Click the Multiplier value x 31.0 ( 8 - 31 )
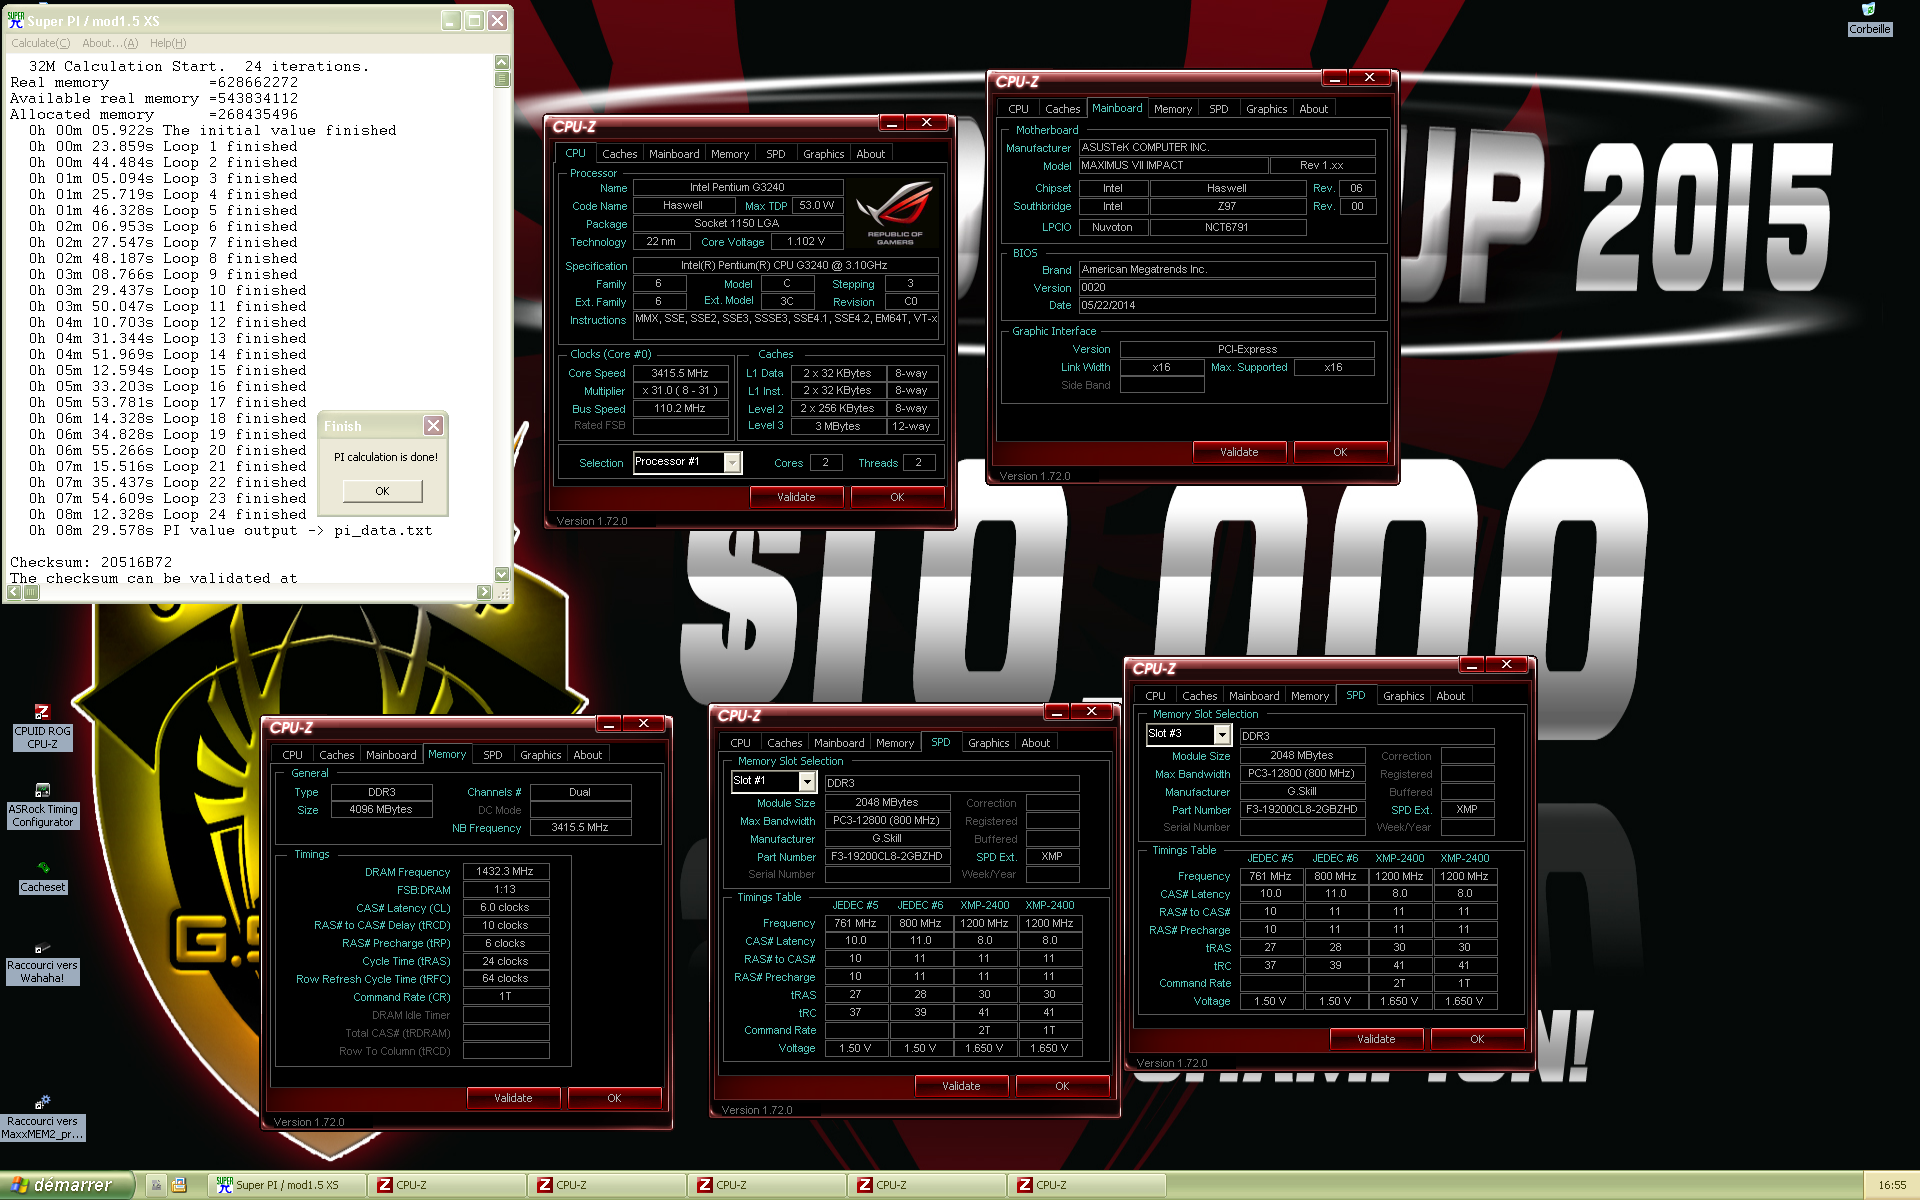1920x1200 pixels. 680,391
